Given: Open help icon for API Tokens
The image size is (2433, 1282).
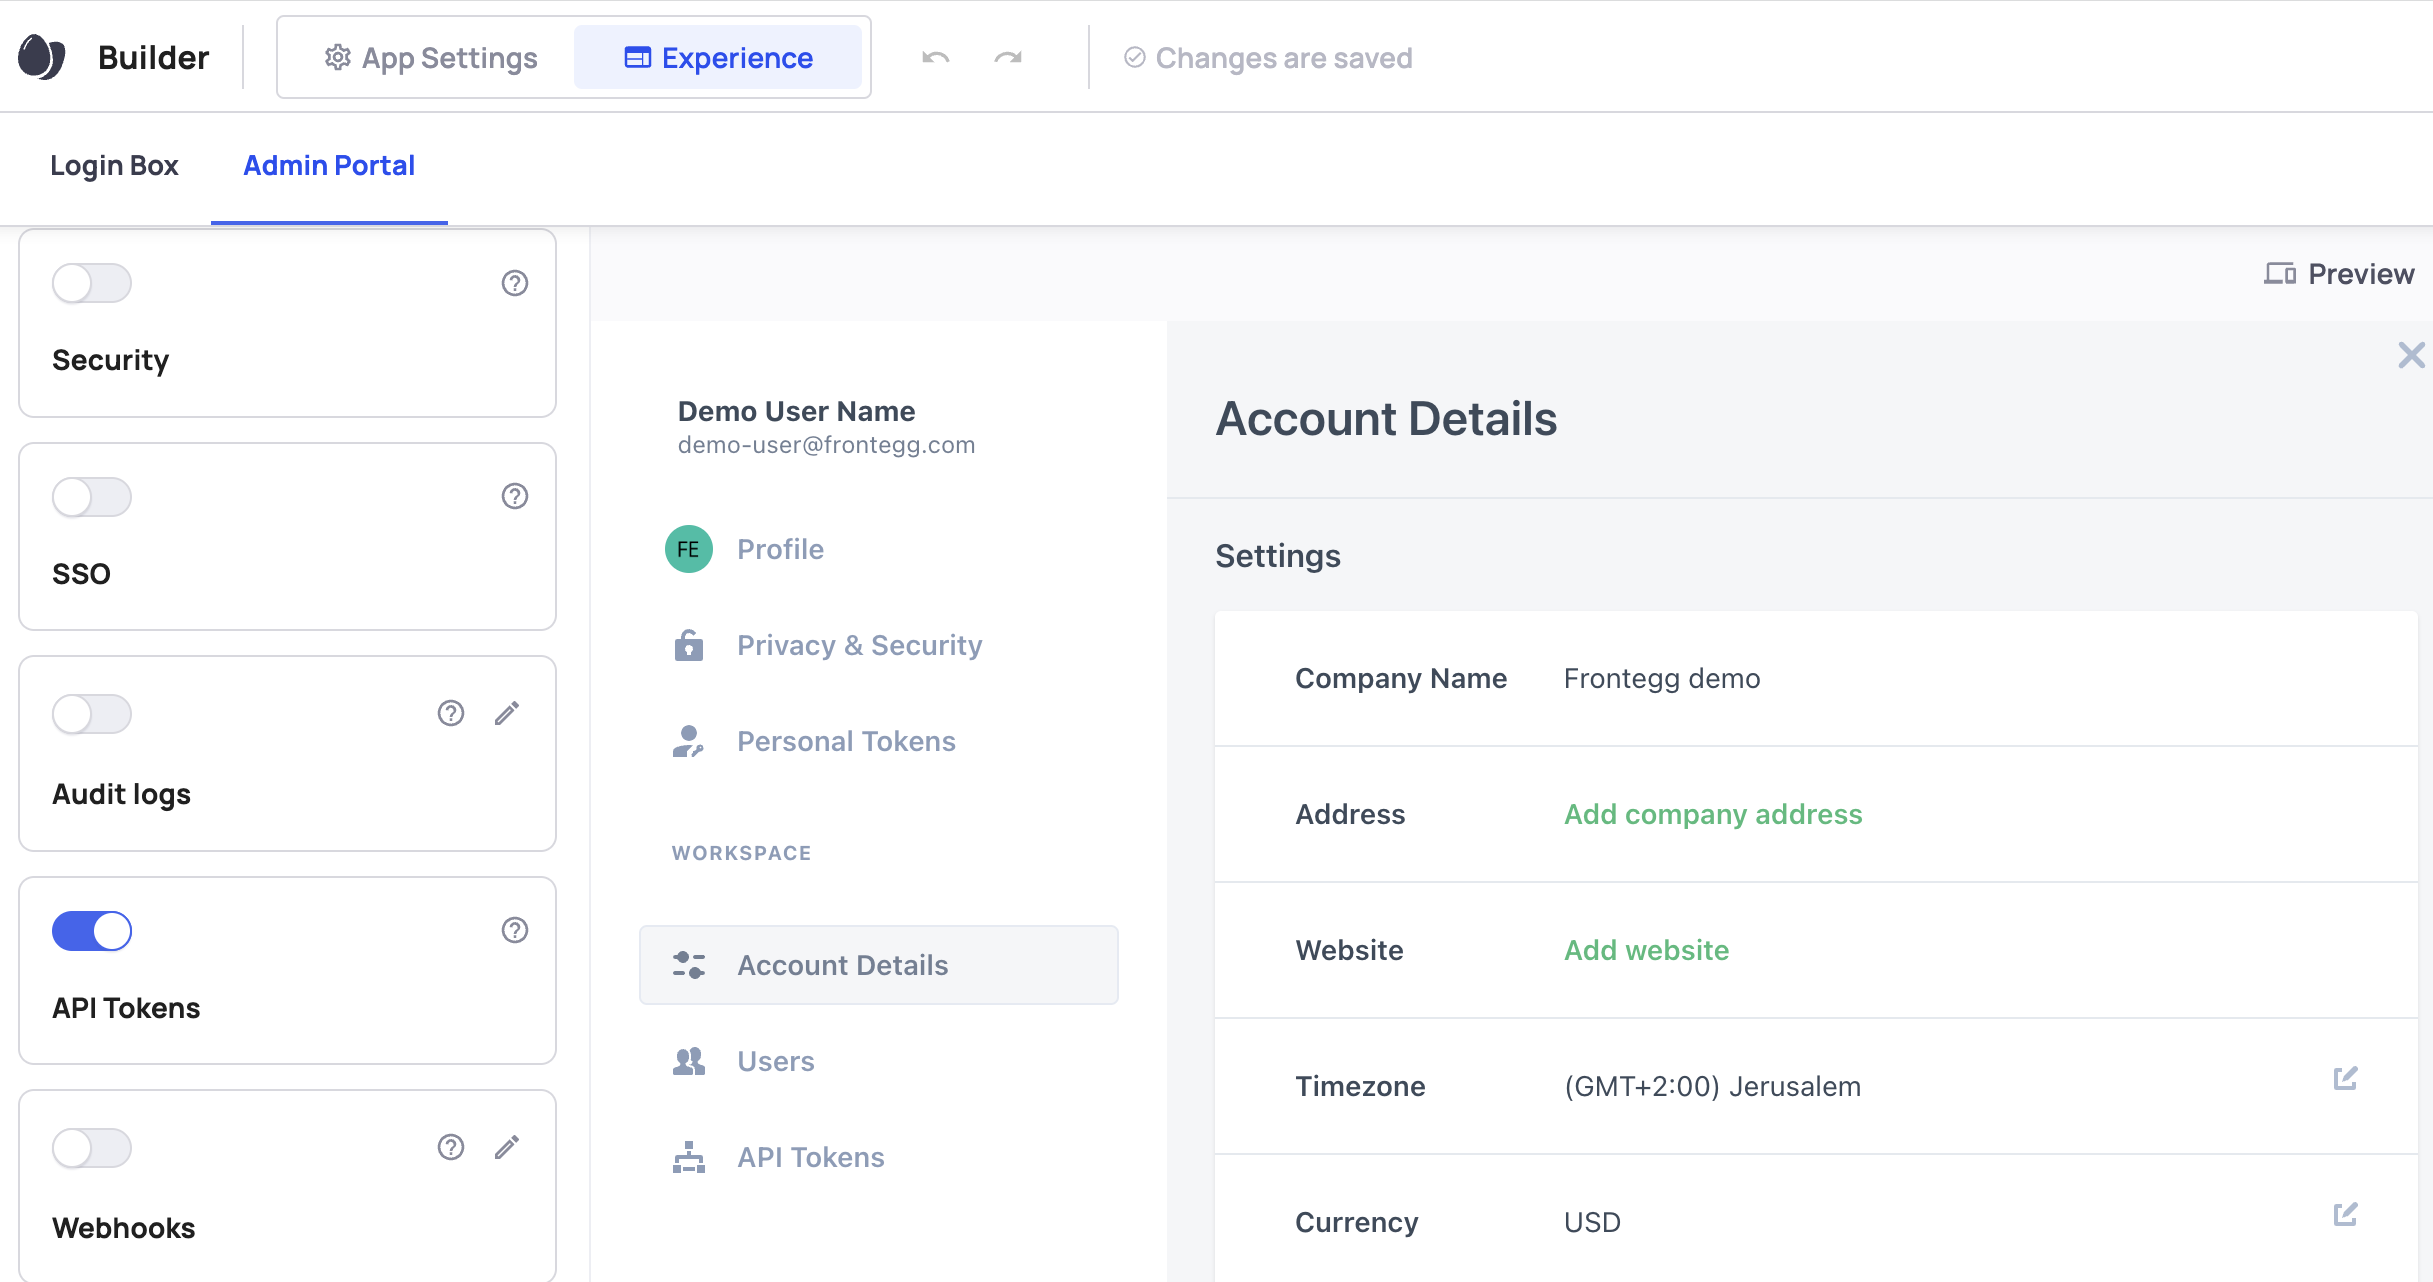Looking at the screenshot, I should 514,930.
